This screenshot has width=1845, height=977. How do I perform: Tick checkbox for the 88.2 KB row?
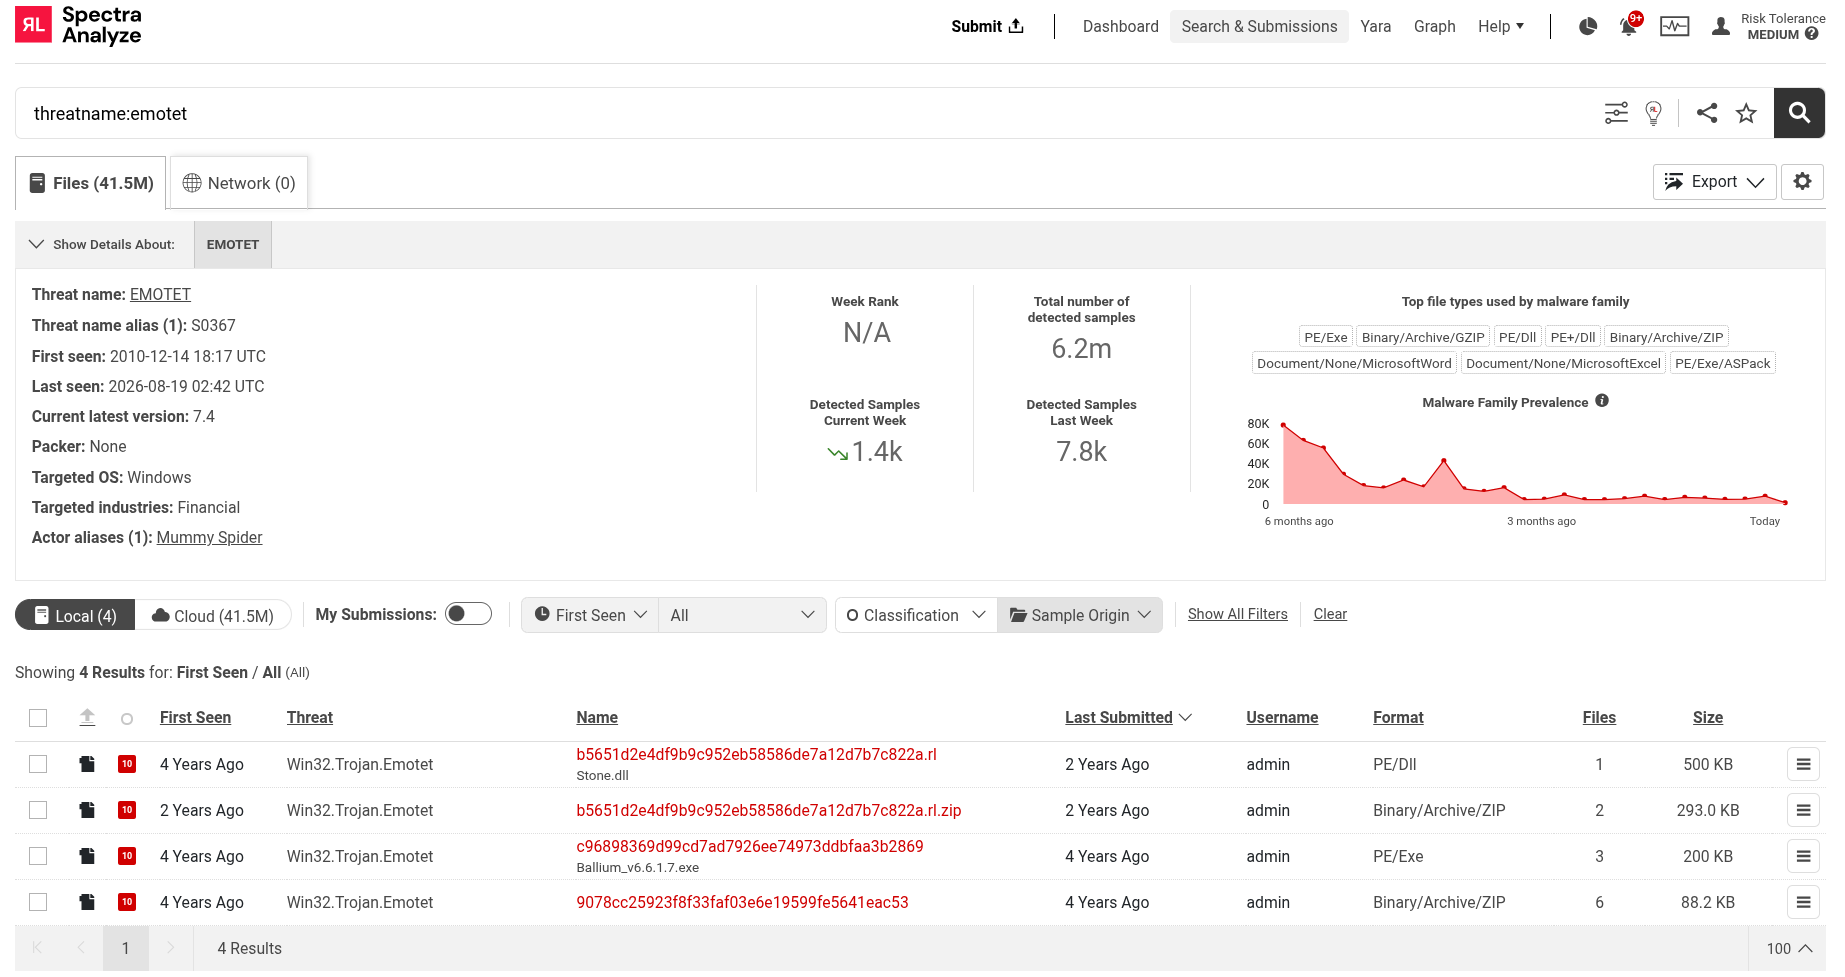pyautogui.click(x=38, y=902)
